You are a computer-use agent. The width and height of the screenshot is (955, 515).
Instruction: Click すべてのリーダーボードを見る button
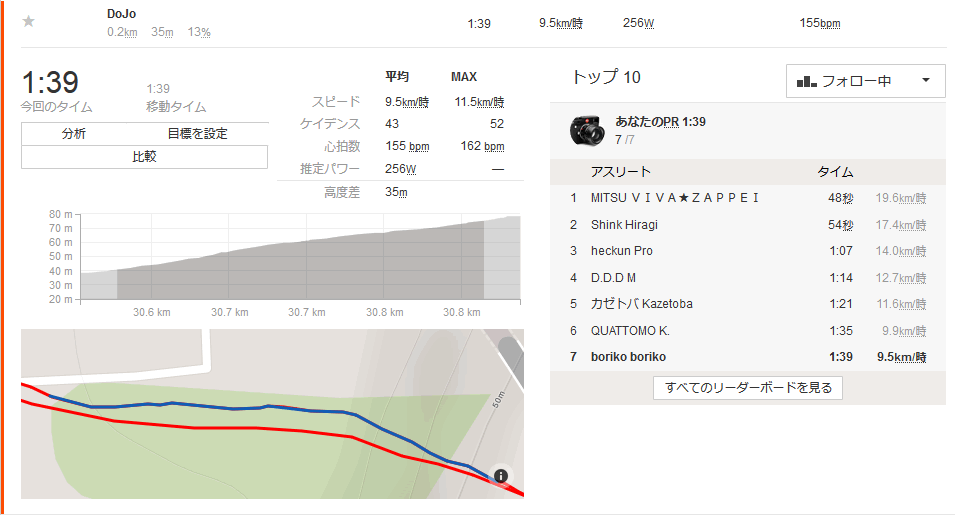pyautogui.click(x=748, y=388)
